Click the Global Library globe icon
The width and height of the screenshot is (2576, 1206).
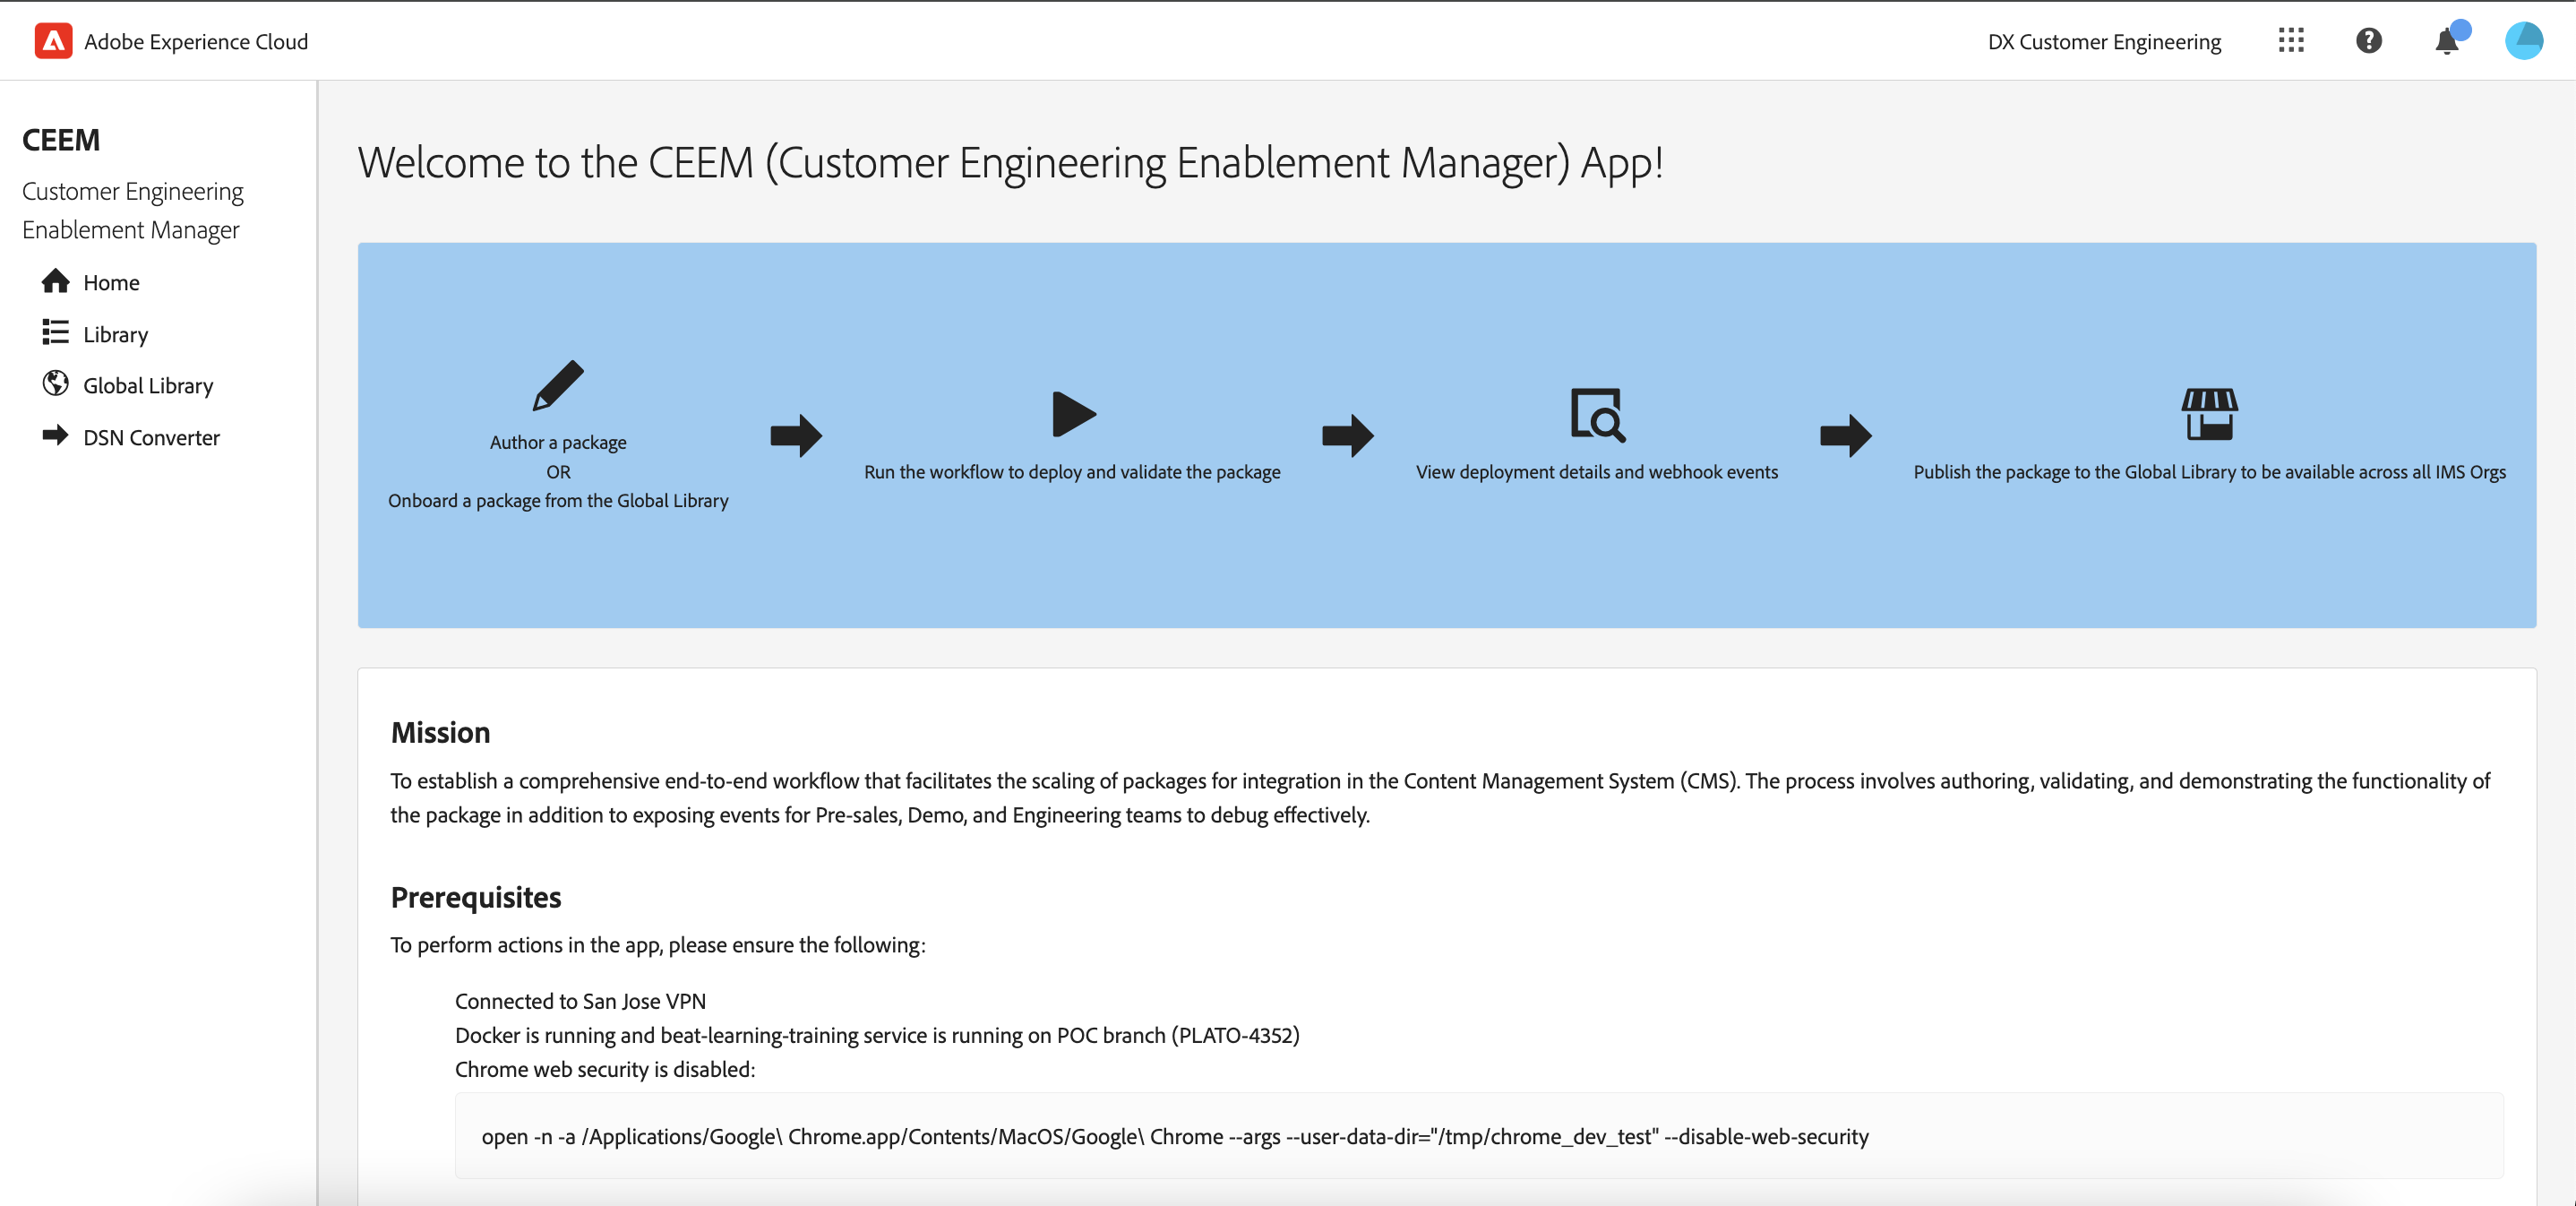pyautogui.click(x=56, y=384)
